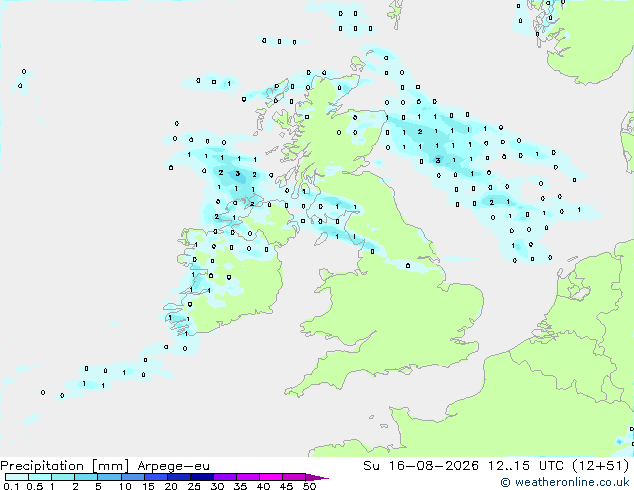This screenshot has height=490, width=634.
Task: Click the date 'Su 16-08-2026'
Action: (421, 466)
